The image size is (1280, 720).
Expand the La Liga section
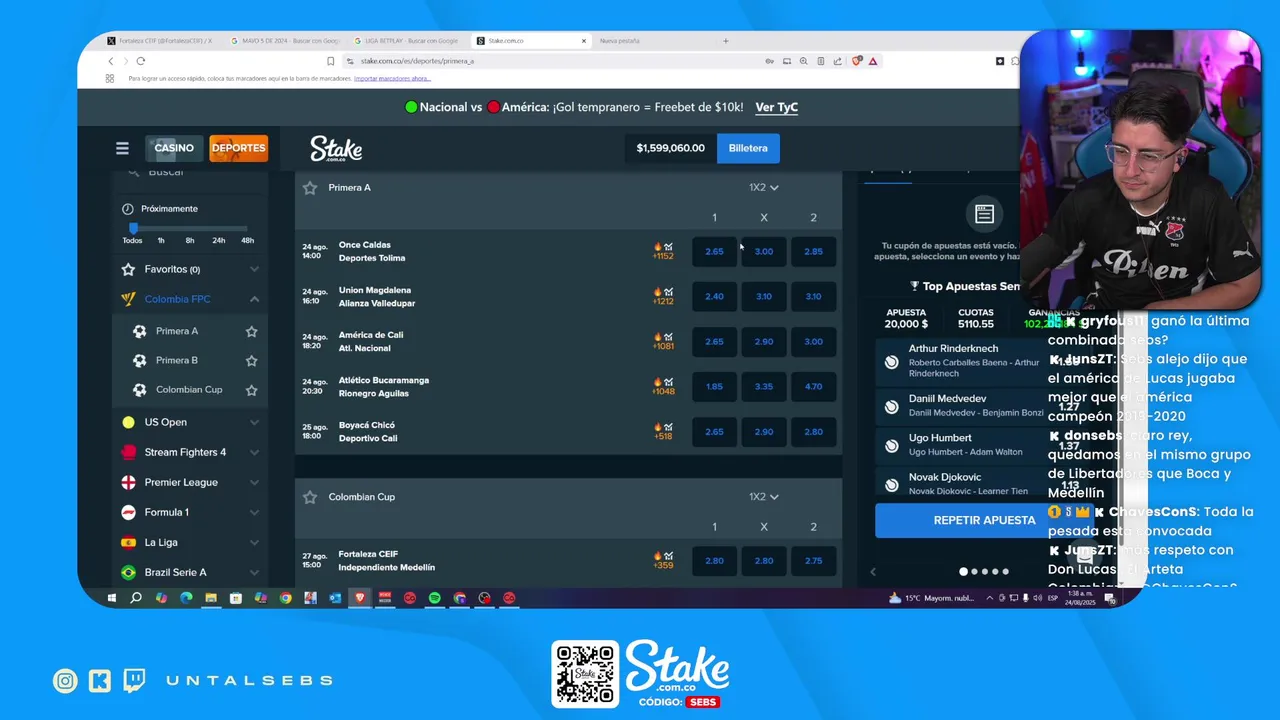click(x=254, y=542)
